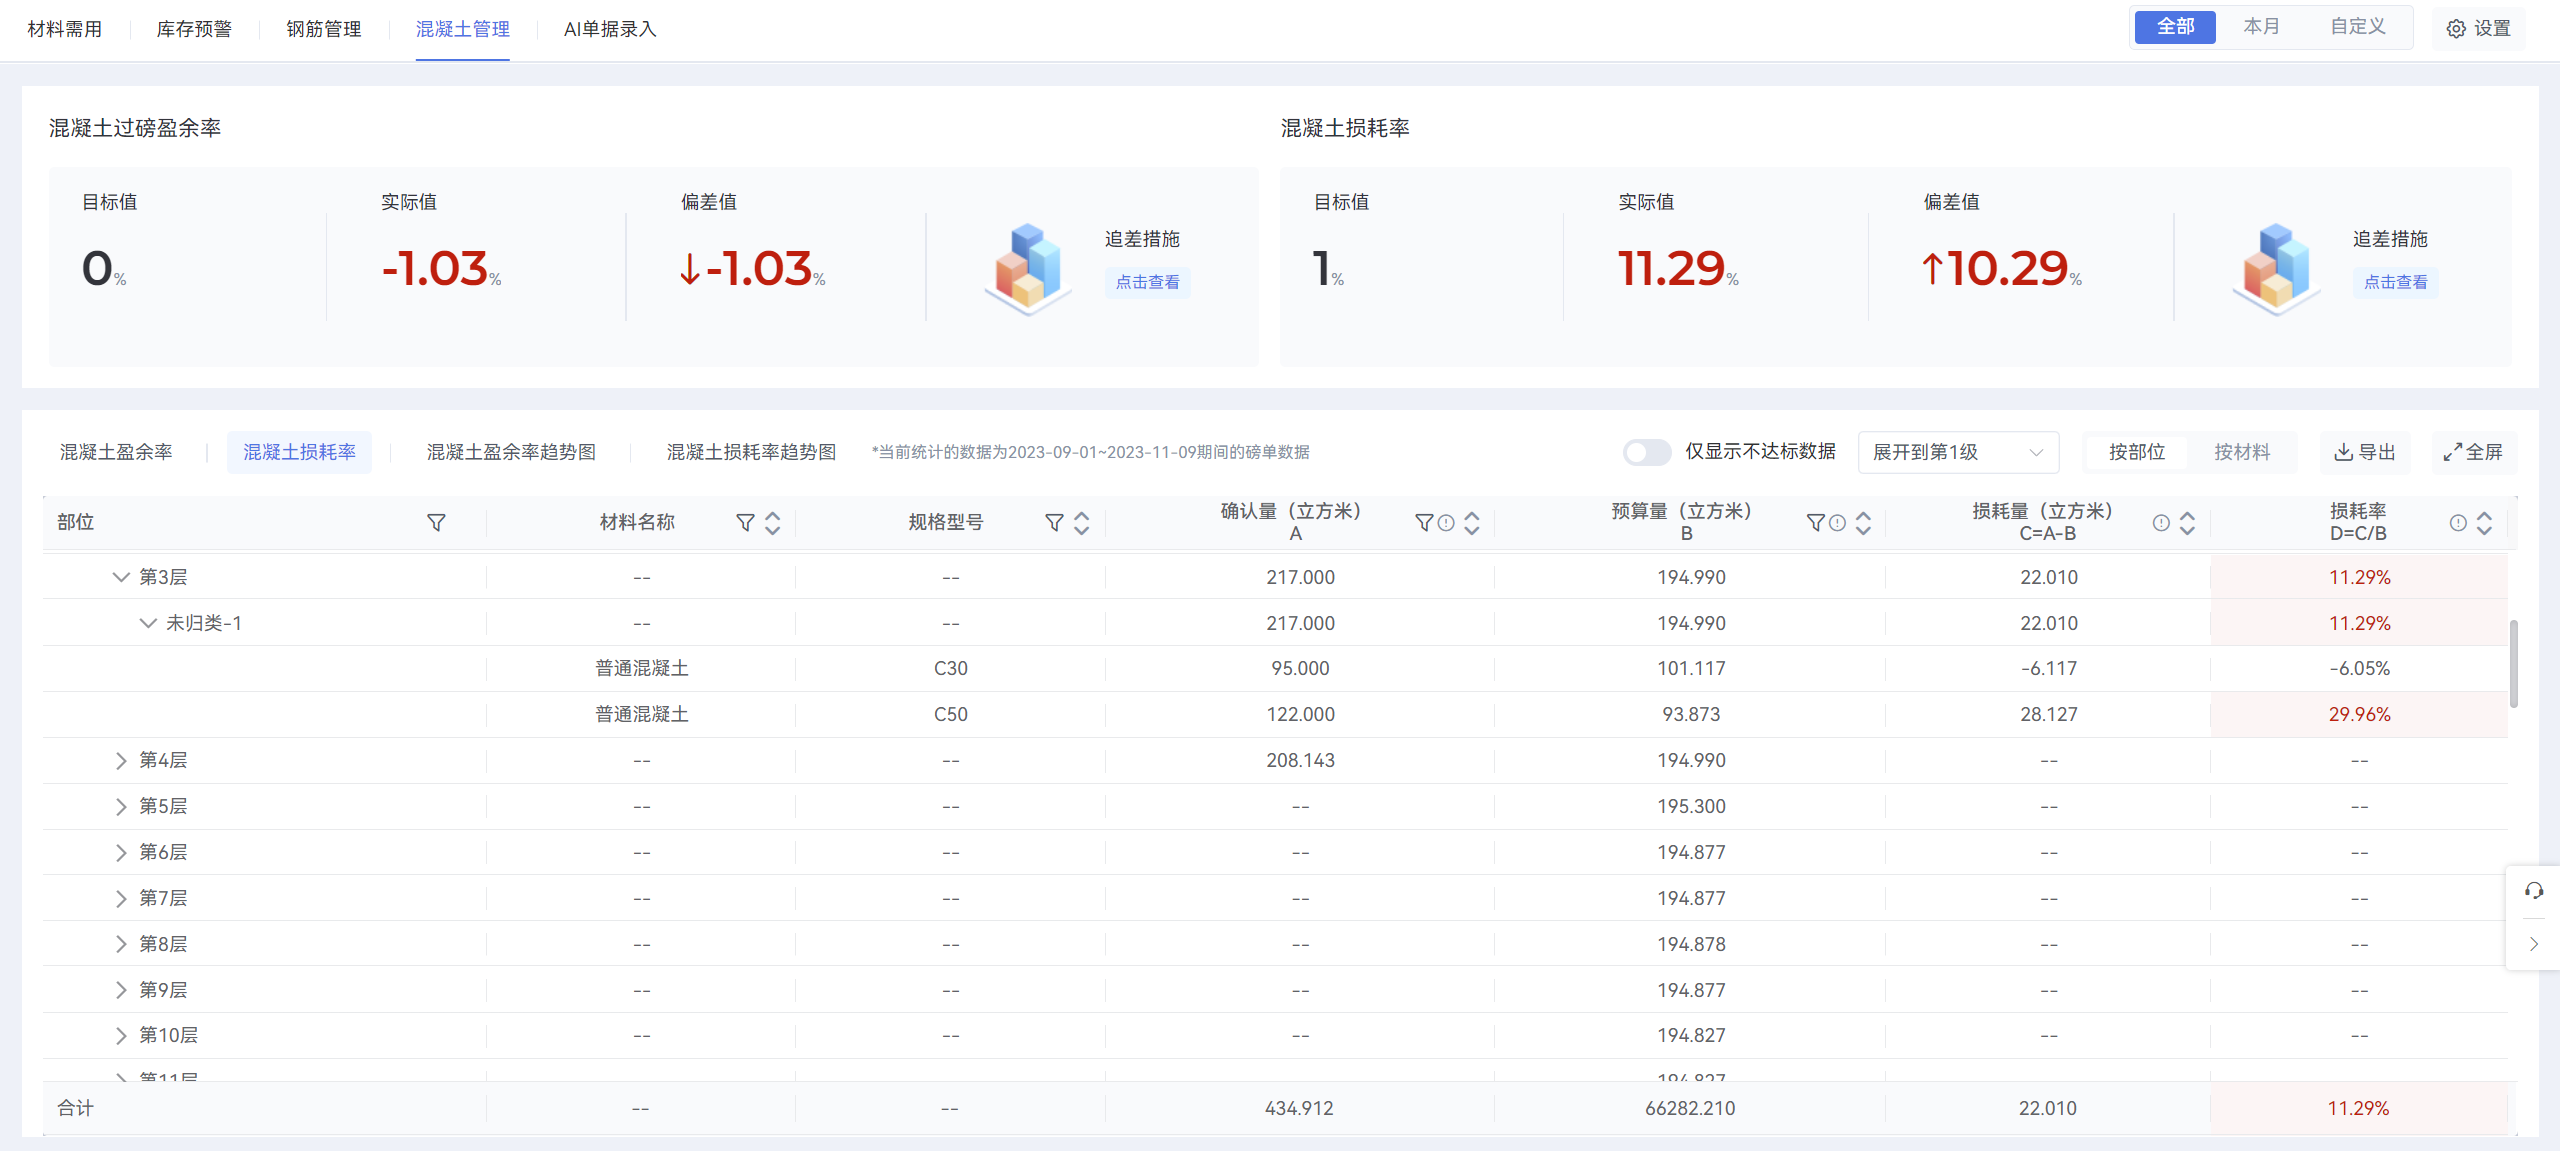2560x1151 pixels.
Task: Select the 全部 filter button
Action: (x=2175, y=27)
